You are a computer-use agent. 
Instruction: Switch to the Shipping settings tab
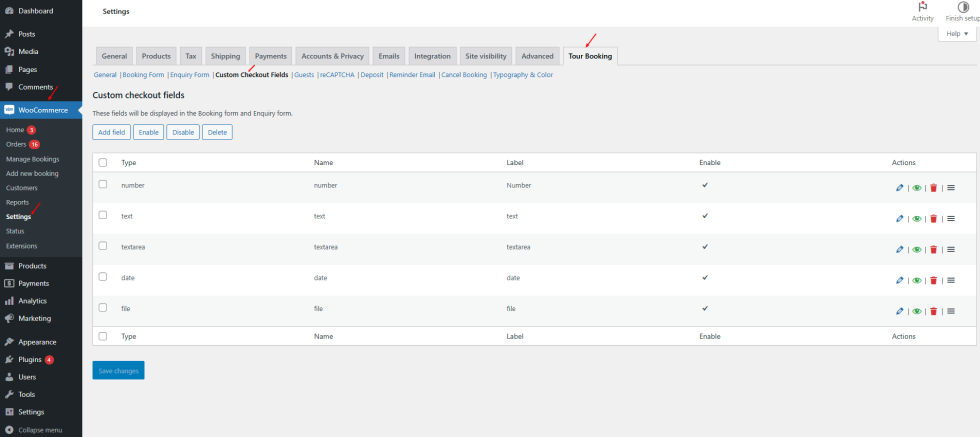(x=225, y=56)
